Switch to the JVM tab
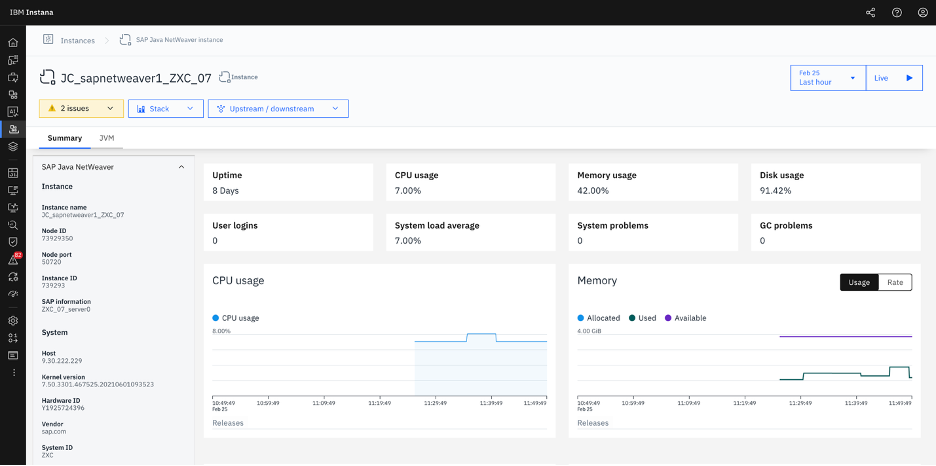Viewport: 936px width, 466px height. tap(107, 138)
